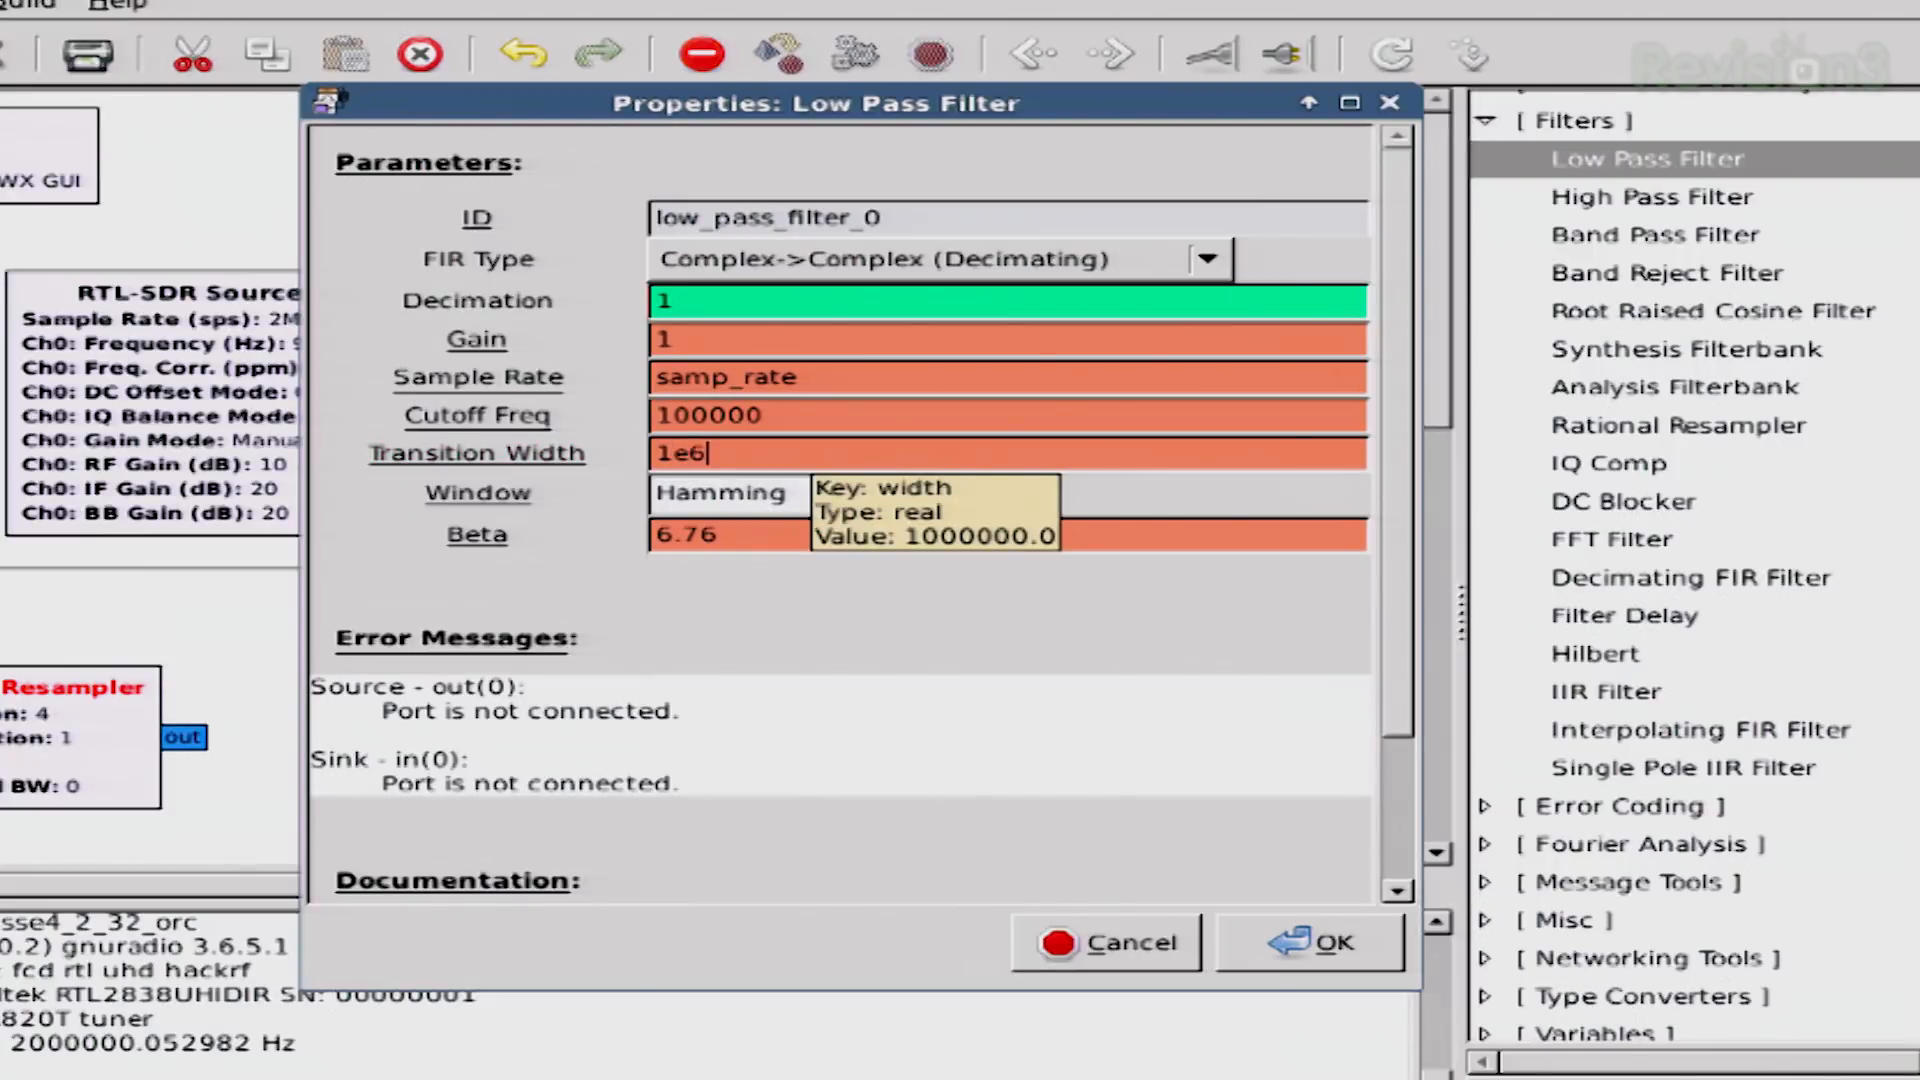This screenshot has width=1920, height=1080.
Task: Select Band Reject Filter block
Action: (x=1667, y=273)
